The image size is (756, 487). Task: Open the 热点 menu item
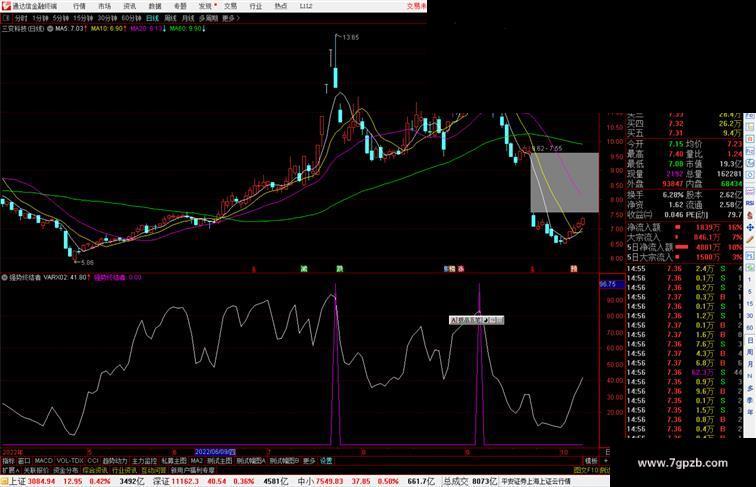281,6
